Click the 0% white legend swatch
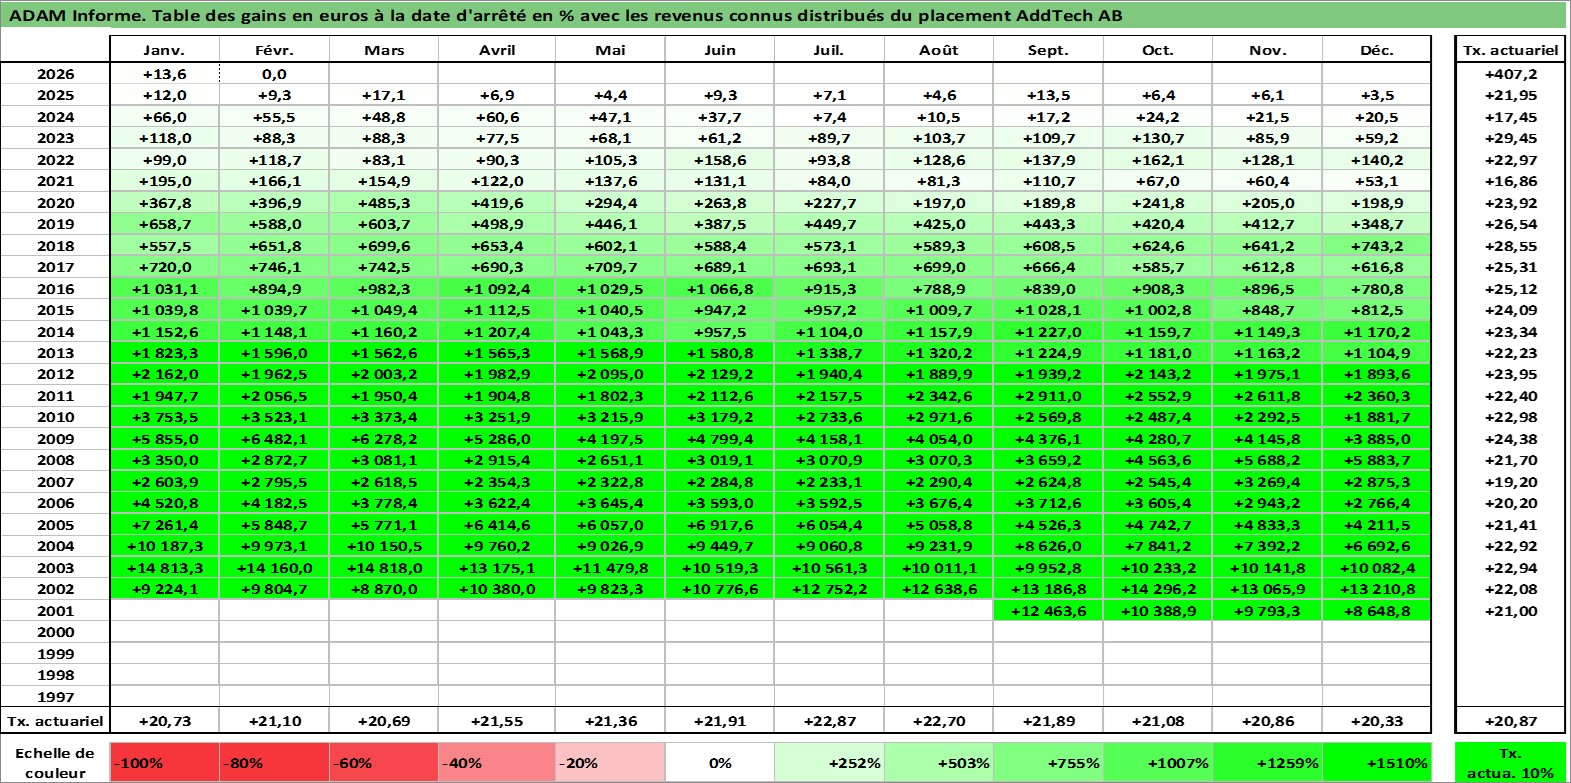Screen dimensions: 1571x783 point(720,762)
